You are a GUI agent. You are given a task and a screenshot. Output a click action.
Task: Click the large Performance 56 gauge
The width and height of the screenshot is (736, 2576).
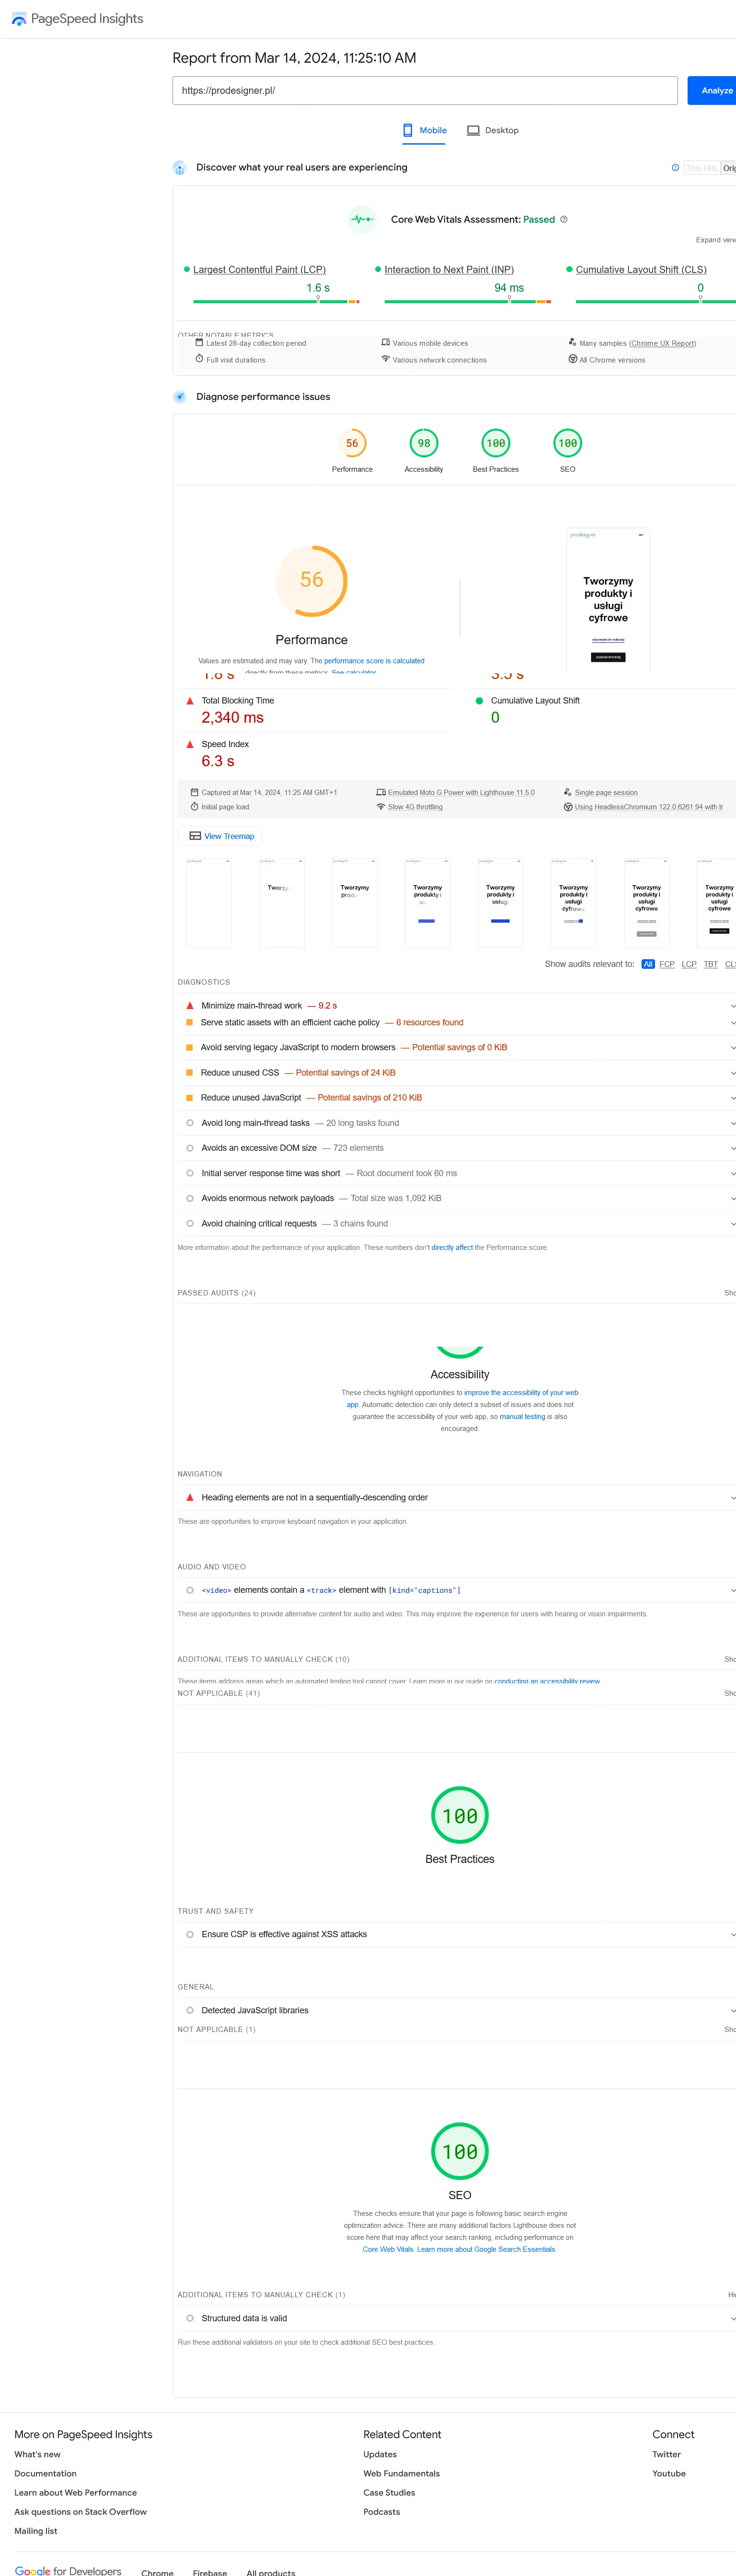point(312,580)
